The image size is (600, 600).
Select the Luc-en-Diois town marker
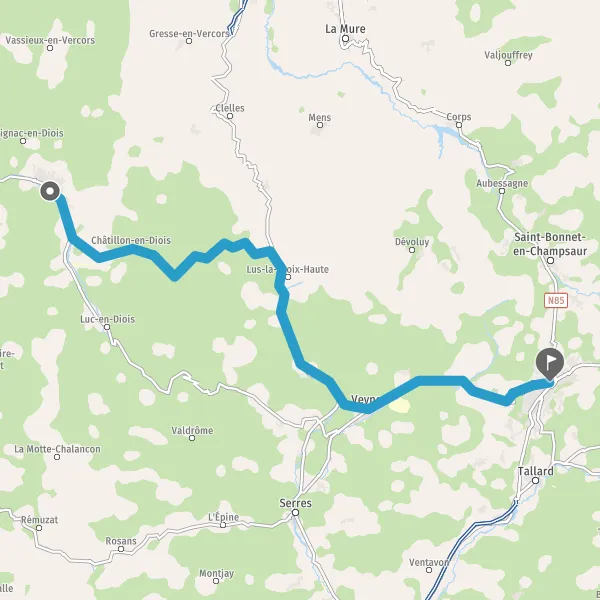point(107,327)
